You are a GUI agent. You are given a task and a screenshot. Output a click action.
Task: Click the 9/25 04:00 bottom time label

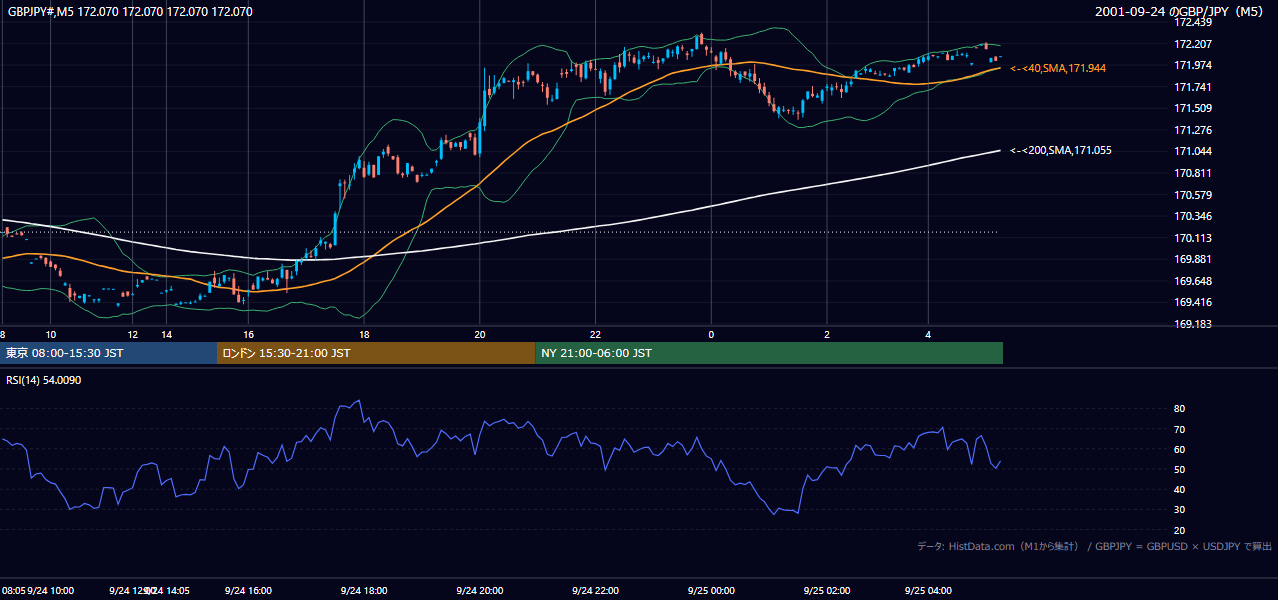click(x=928, y=591)
